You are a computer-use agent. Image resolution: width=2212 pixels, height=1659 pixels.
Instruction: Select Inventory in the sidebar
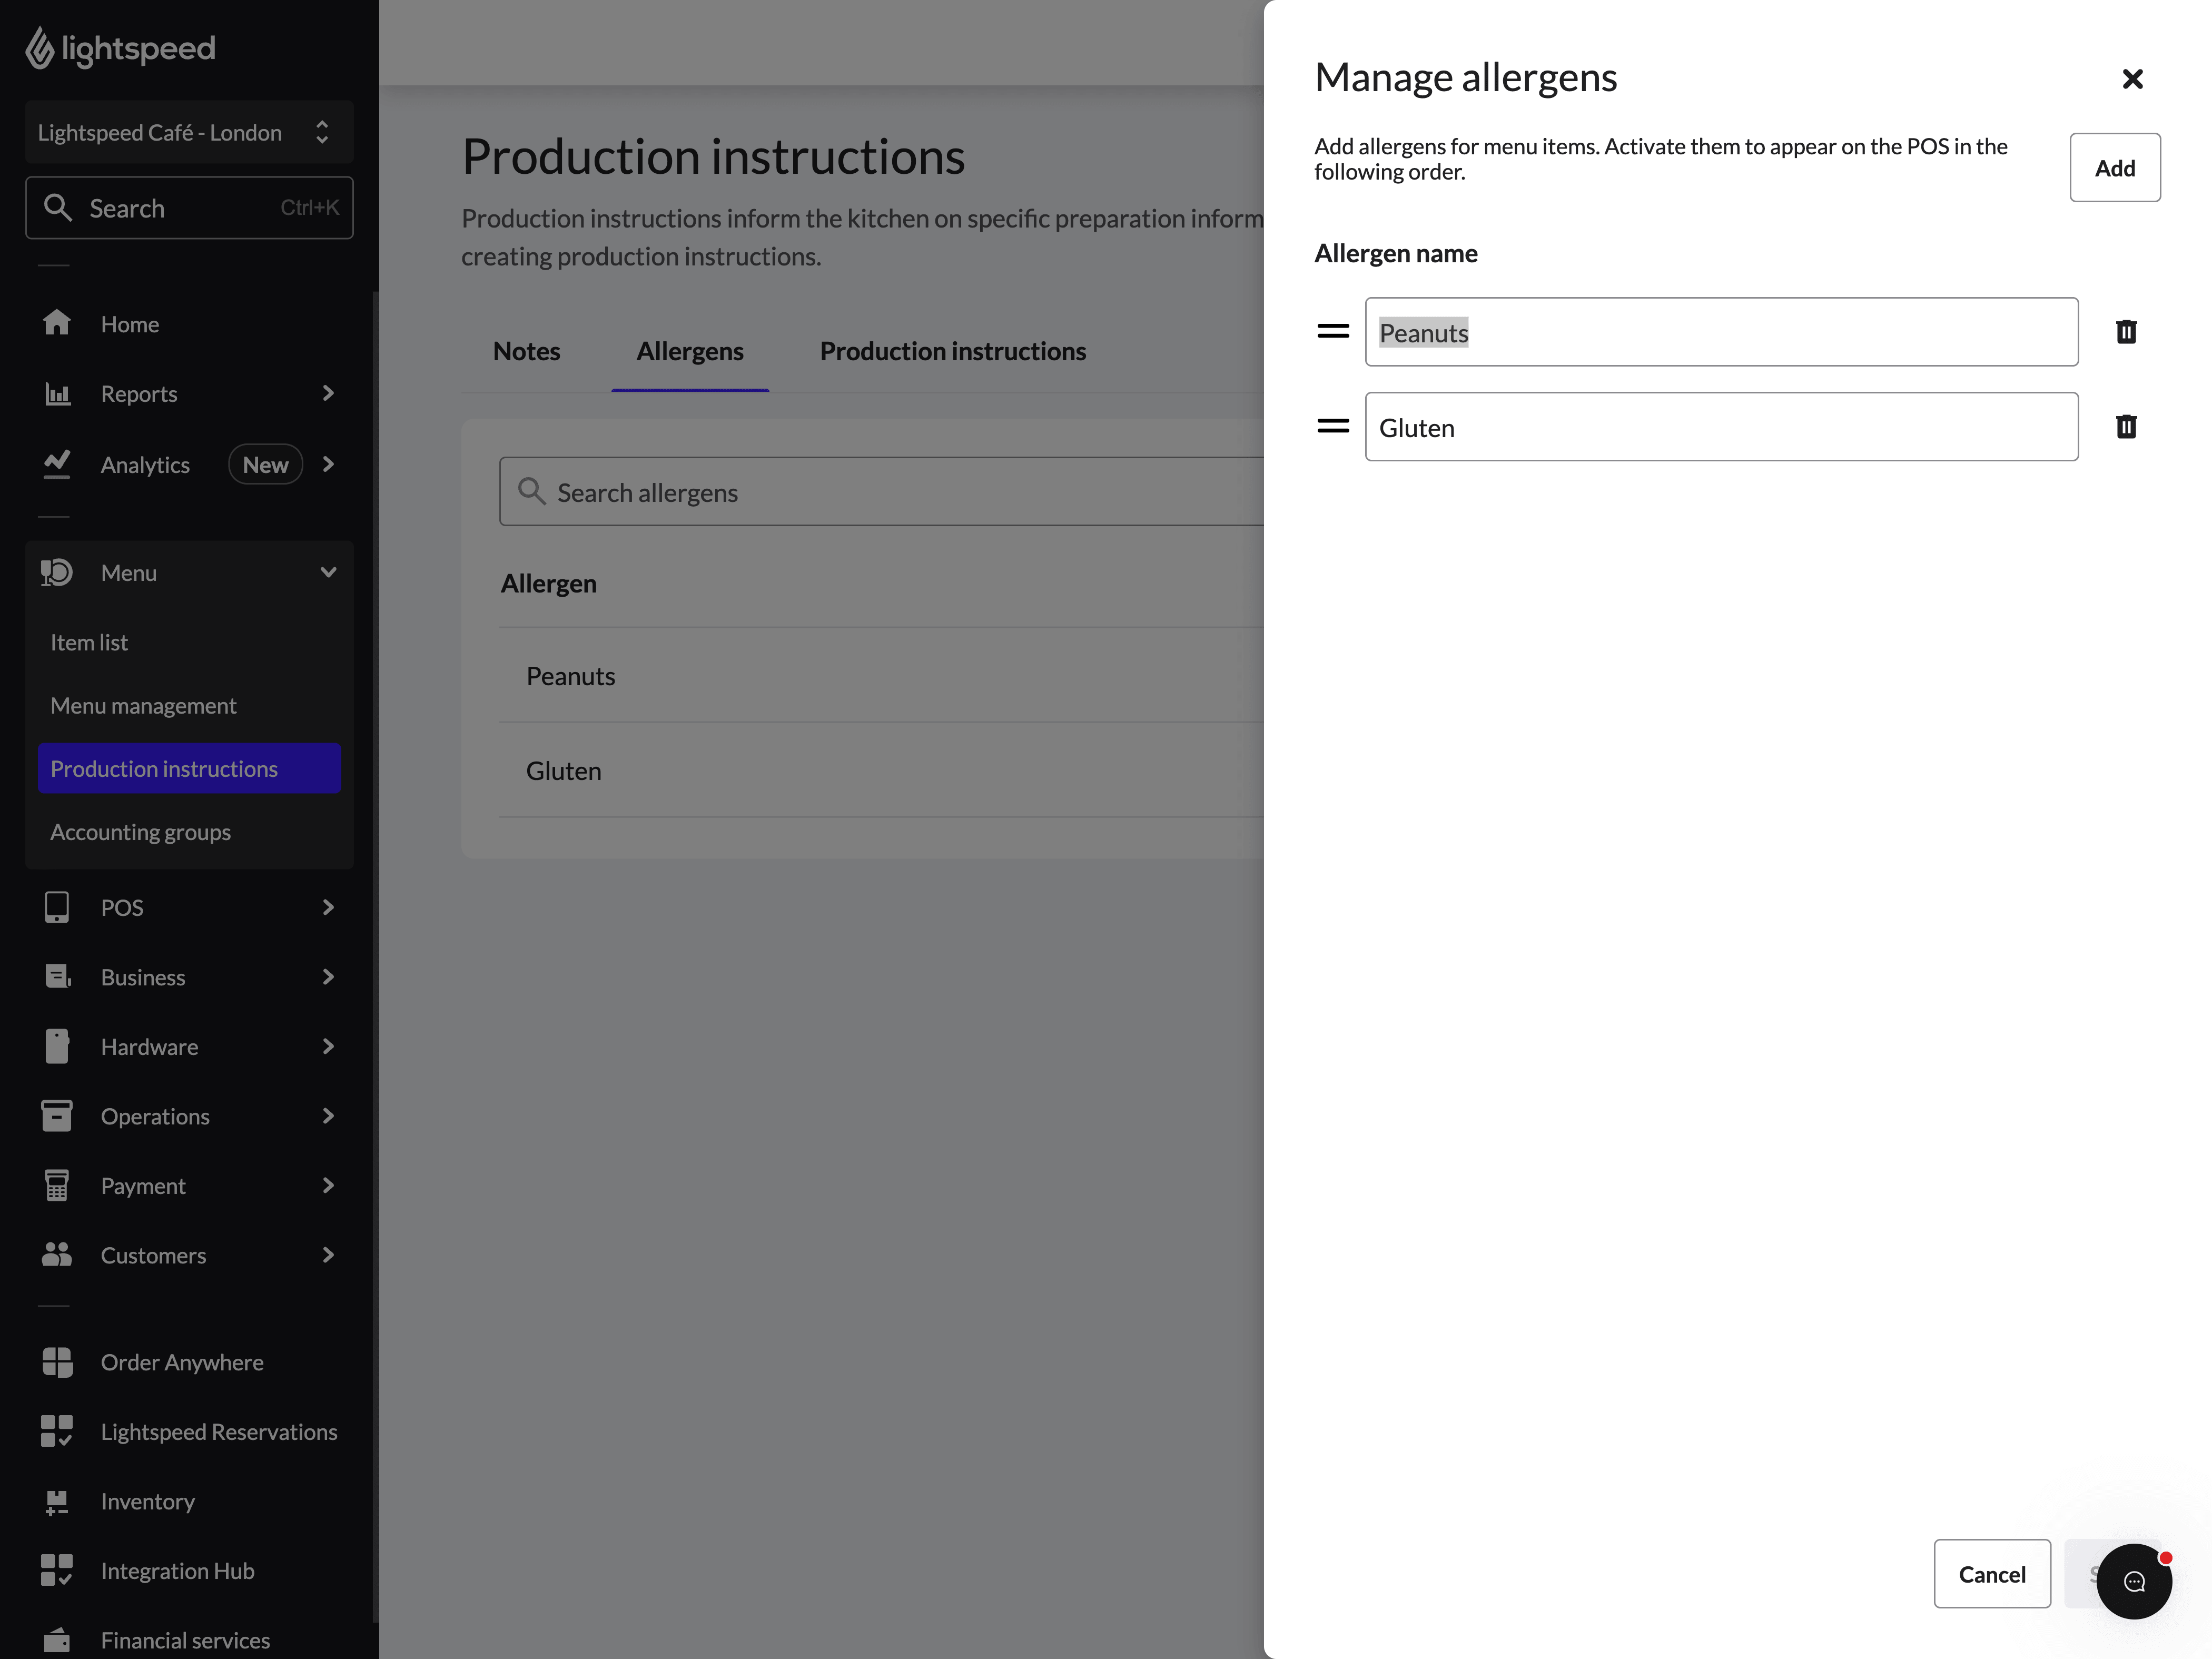click(x=147, y=1501)
